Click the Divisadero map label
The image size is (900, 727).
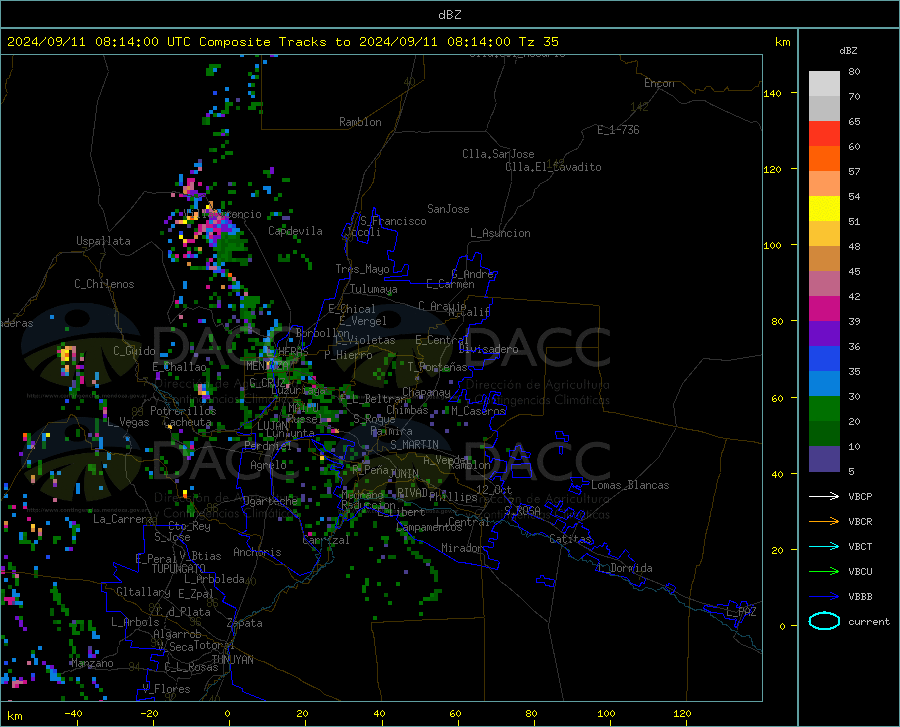(488, 349)
